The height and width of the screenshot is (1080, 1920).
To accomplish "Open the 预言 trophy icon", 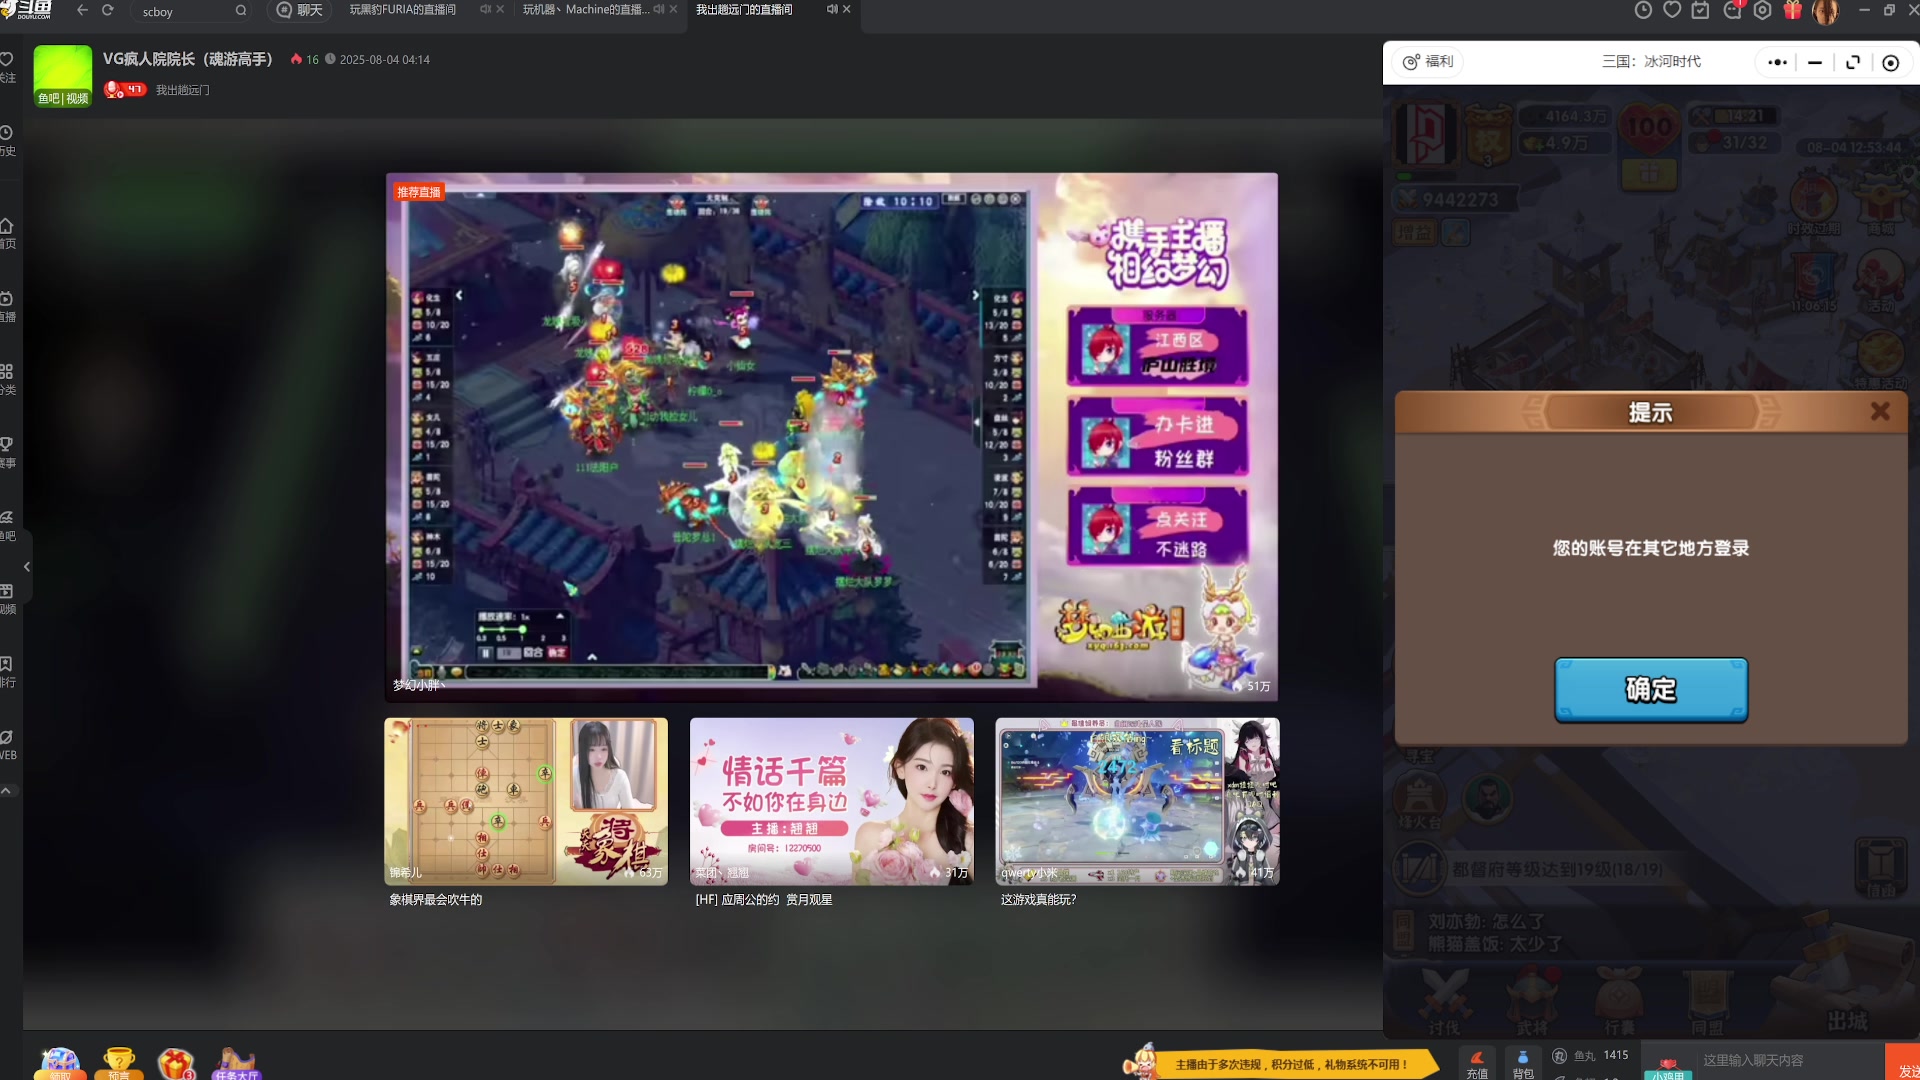I will coord(119,1063).
